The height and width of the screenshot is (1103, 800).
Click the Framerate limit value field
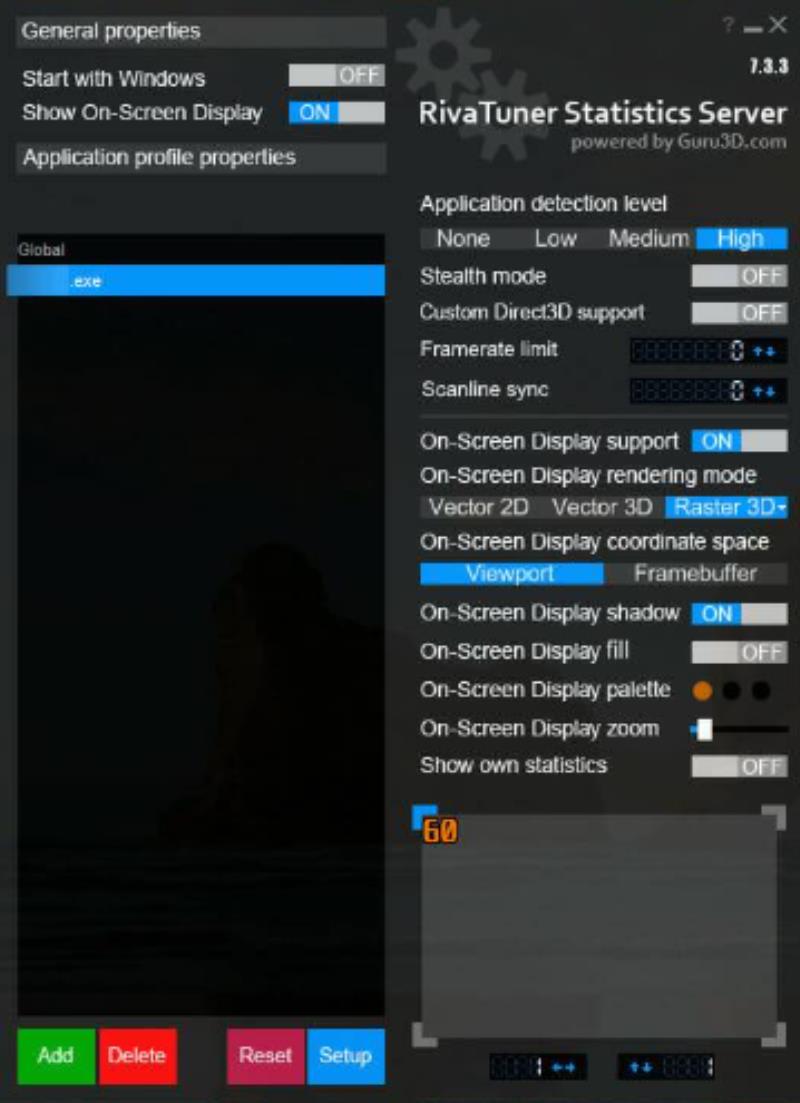687,350
